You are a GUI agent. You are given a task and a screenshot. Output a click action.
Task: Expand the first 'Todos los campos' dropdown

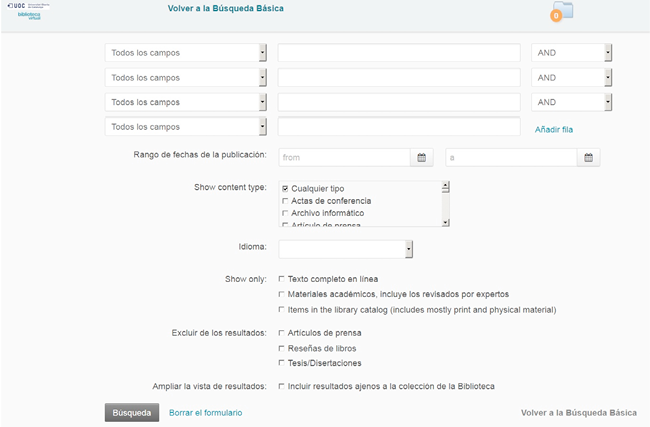click(x=186, y=53)
